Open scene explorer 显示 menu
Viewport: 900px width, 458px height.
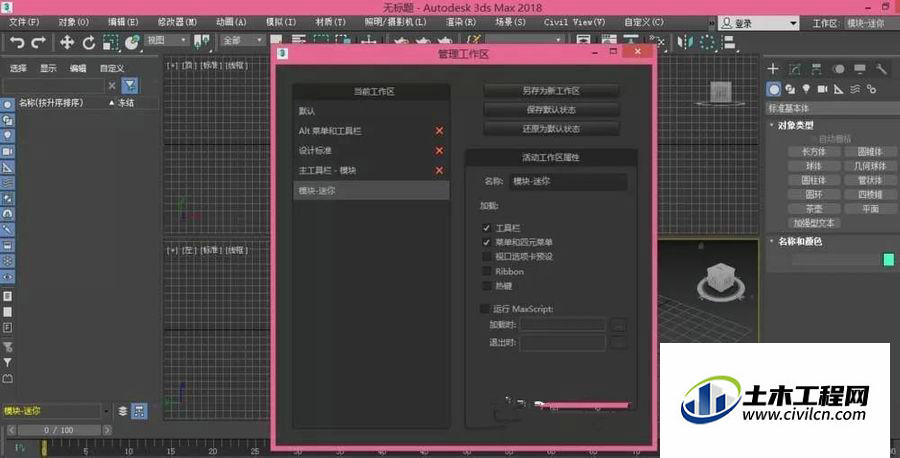[x=48, y=68]
